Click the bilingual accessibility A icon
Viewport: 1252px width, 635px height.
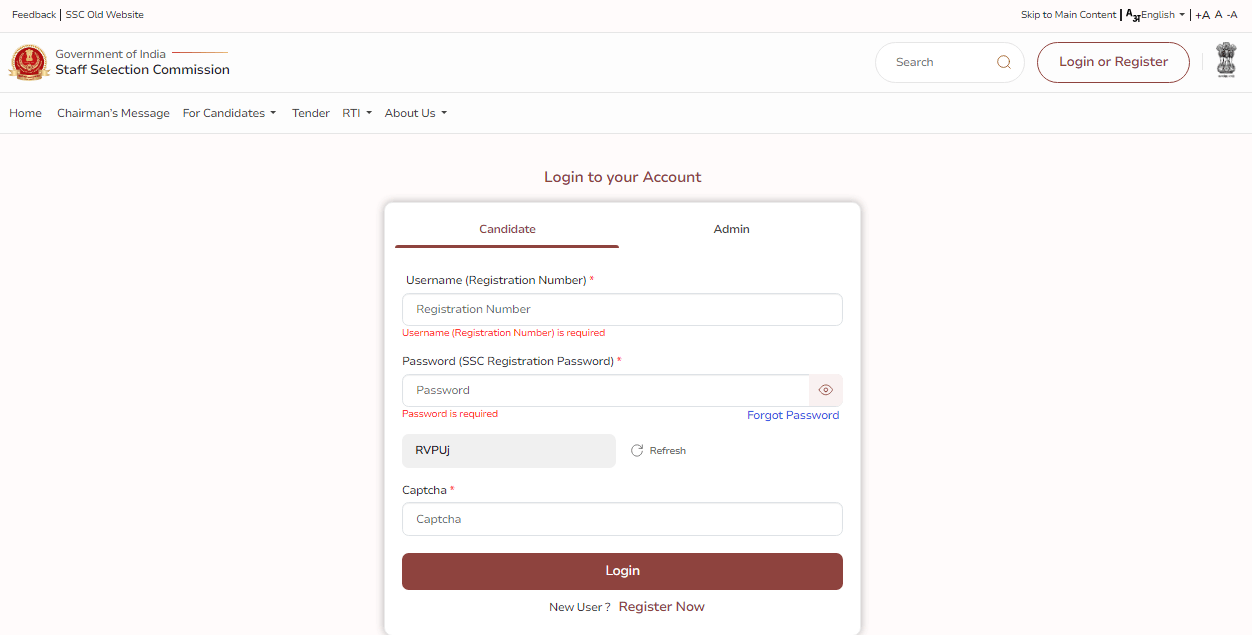tap(1133, 14)
